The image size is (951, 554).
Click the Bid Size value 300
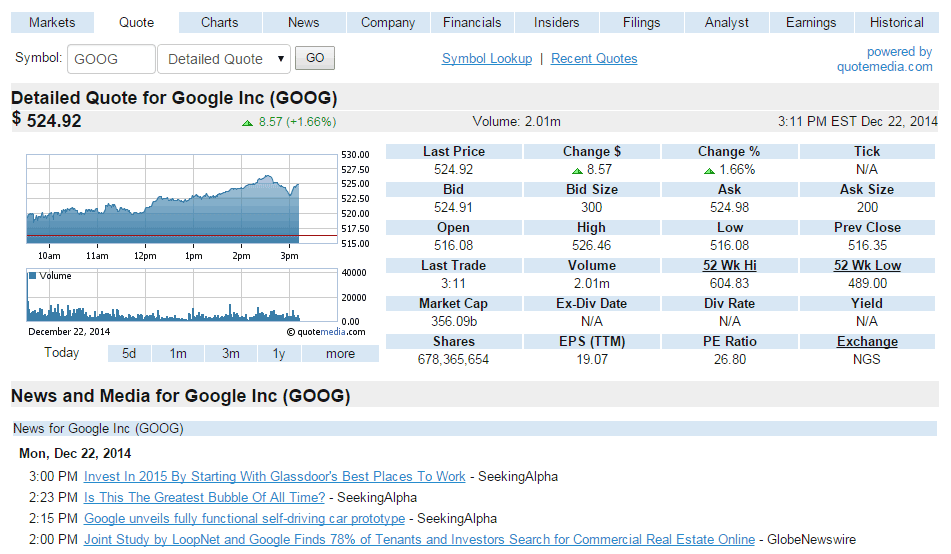(x=591, y=208)
